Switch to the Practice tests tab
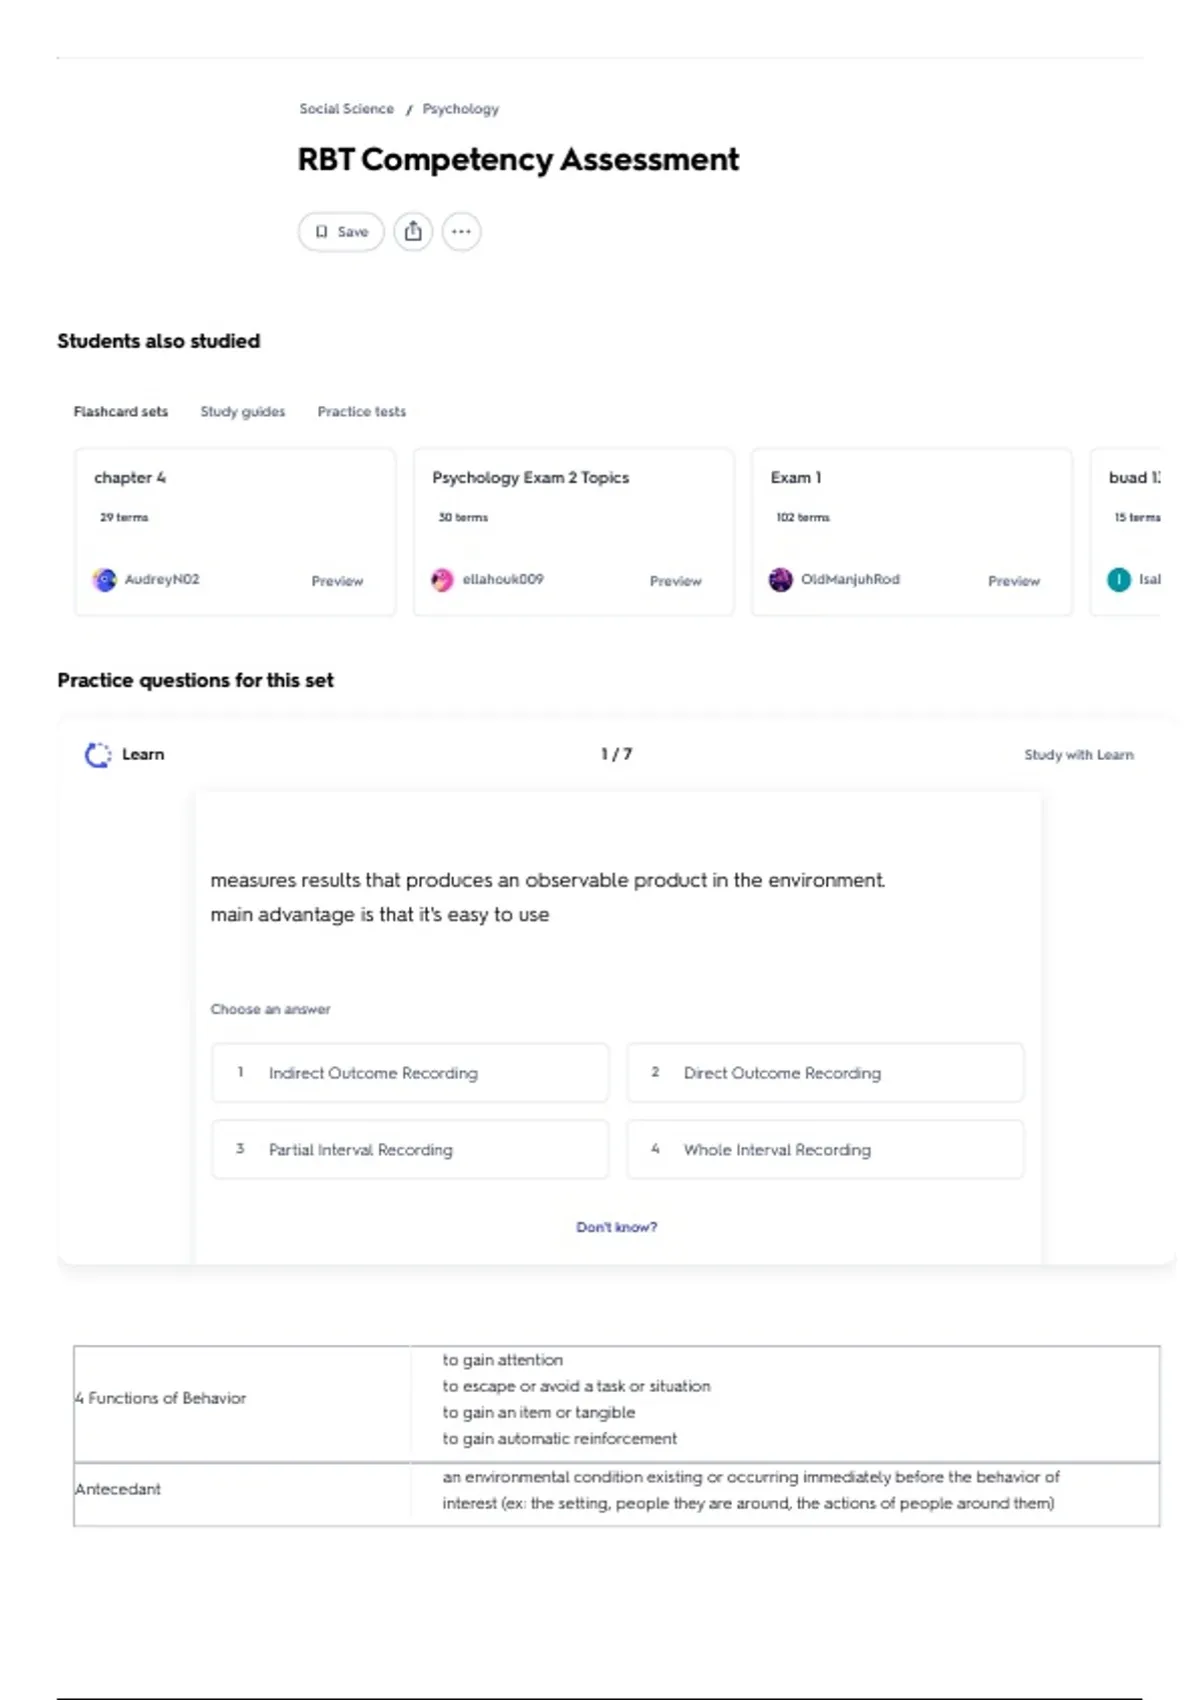Screen dimensions: 1200x1700 click(361, 412)
